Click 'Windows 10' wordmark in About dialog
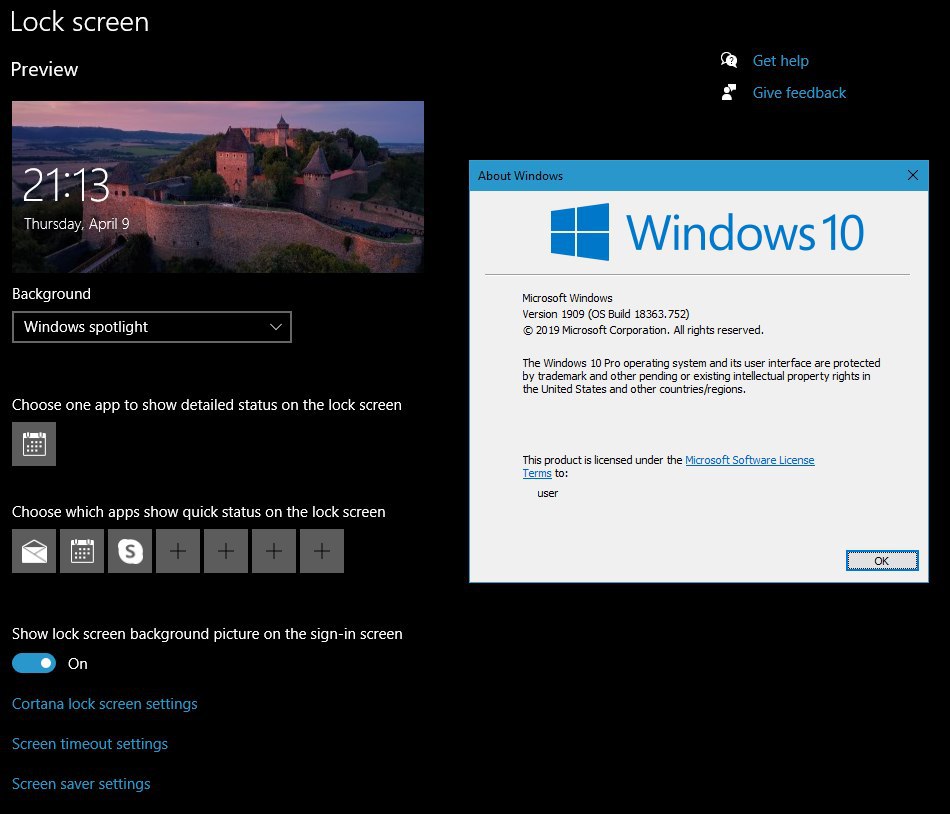The image size is (950, 814). click(x=745, y=232)
